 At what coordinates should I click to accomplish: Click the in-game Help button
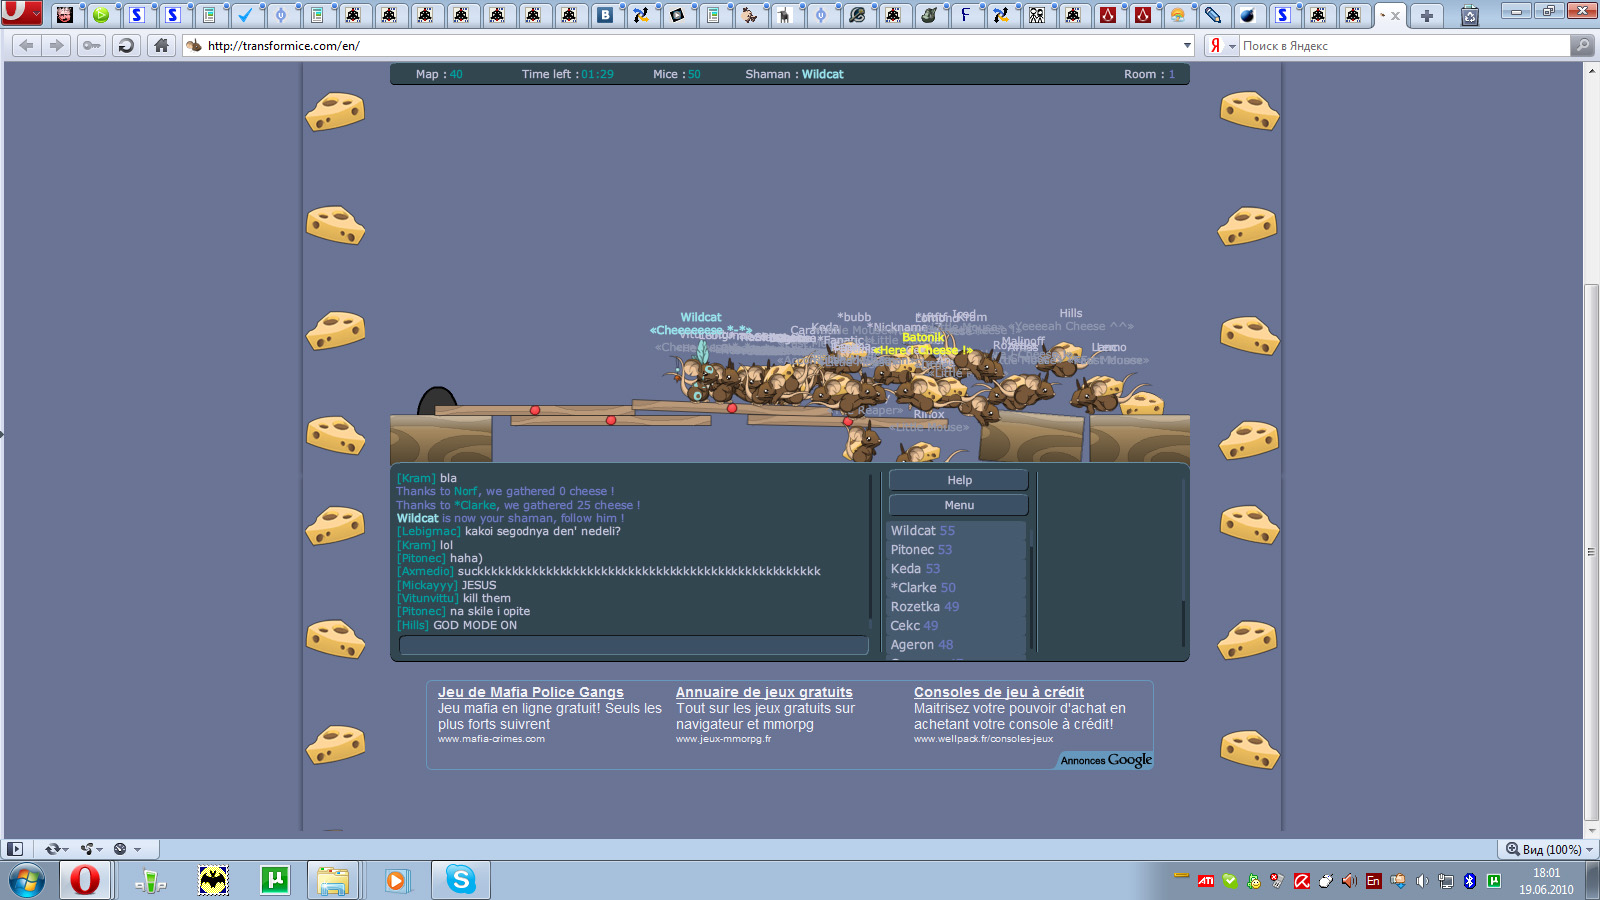click(959, 480)
